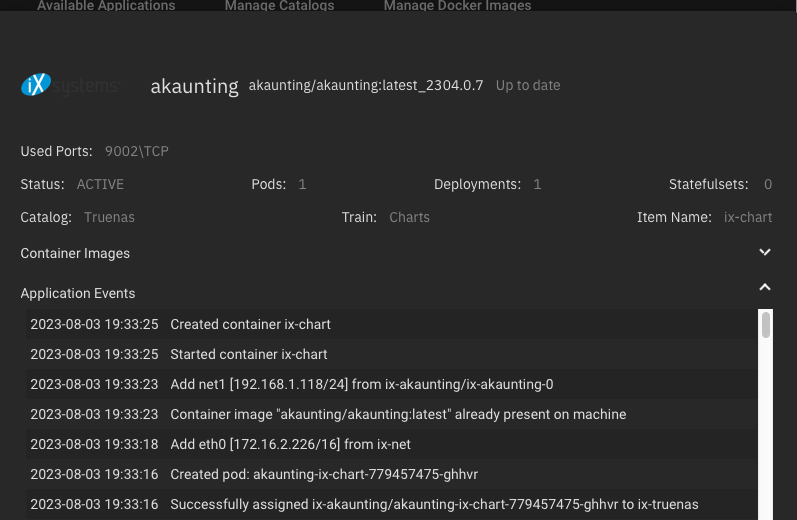Click the Container Images heading
797x520 pixels.
tap(75, 253)
